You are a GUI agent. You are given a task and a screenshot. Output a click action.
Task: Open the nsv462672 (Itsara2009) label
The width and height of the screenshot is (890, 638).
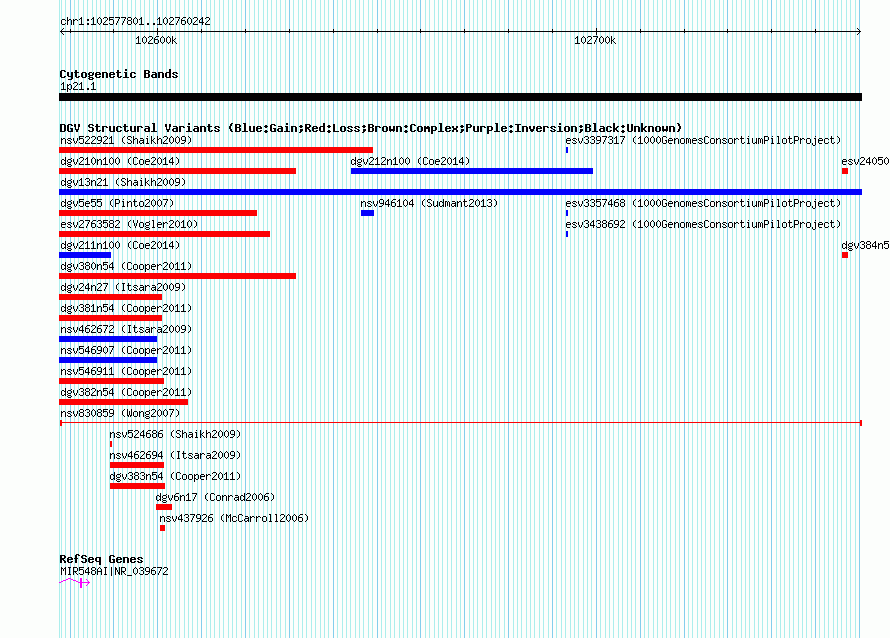[126, 329]
